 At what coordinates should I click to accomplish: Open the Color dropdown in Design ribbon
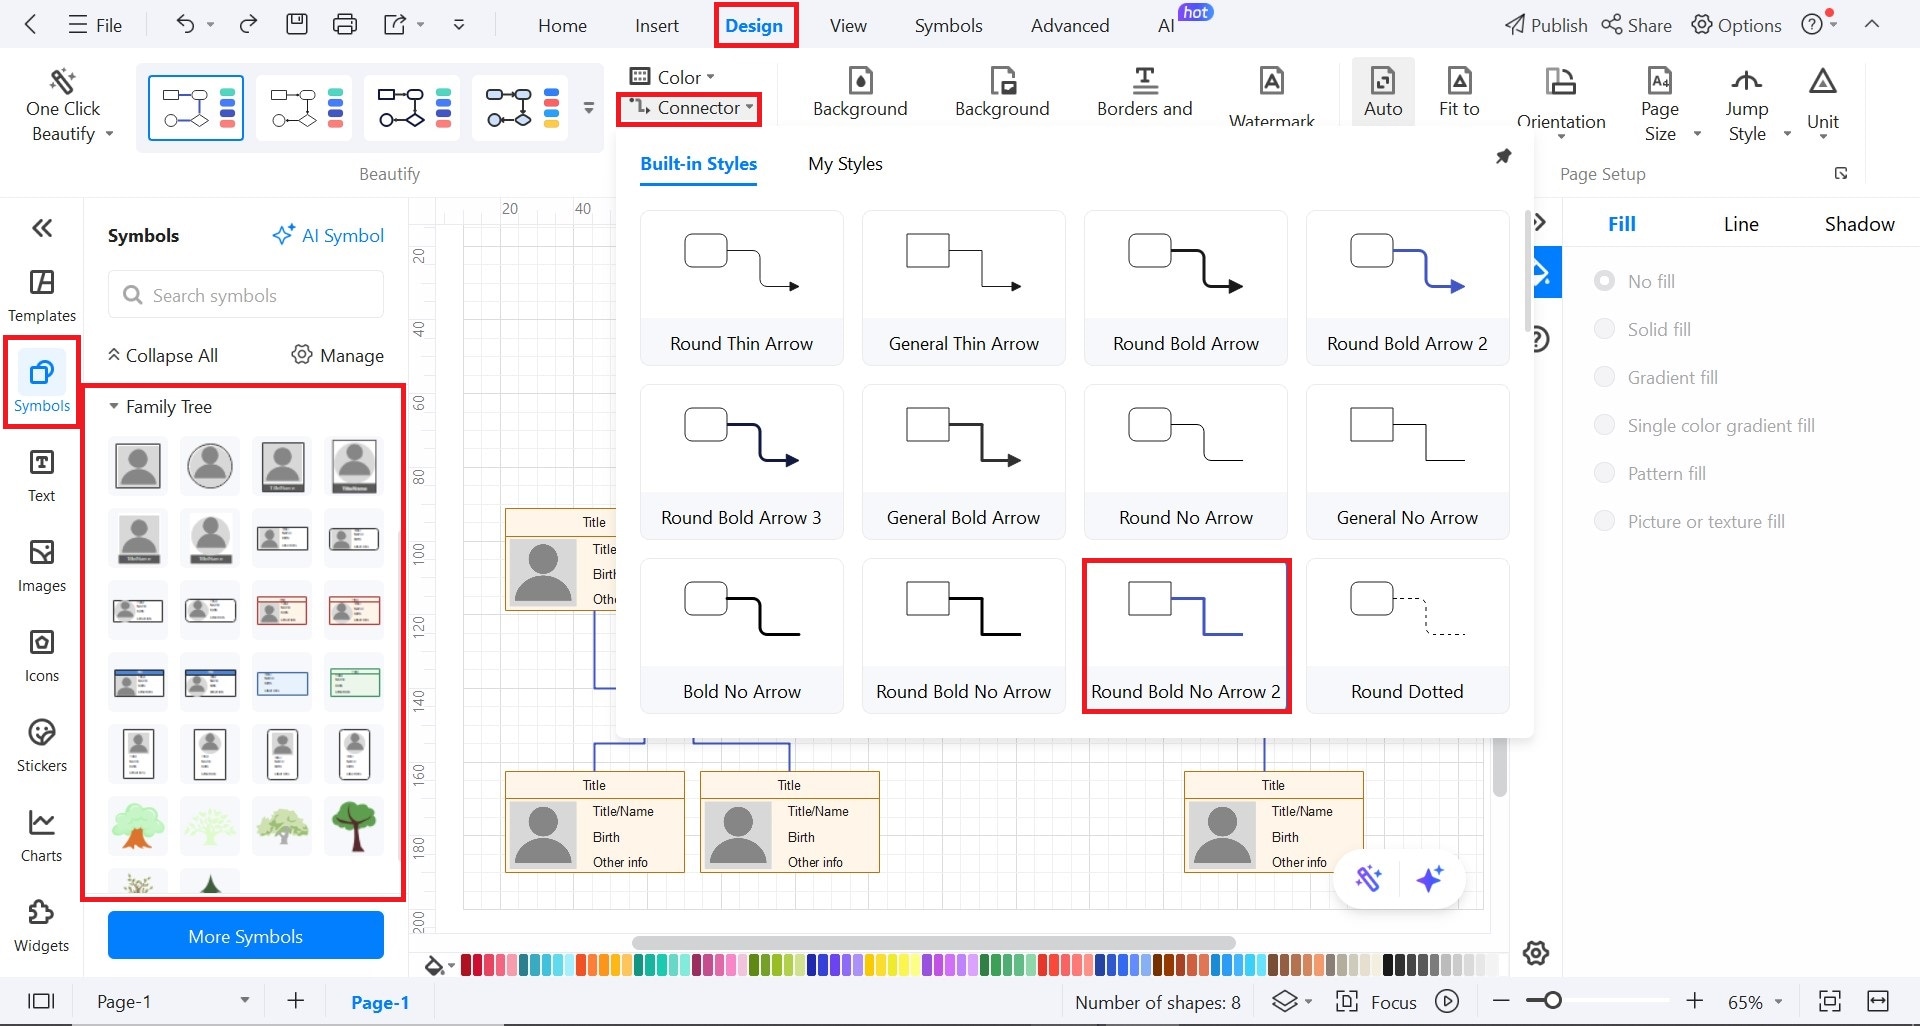click(x=672, y=77)
